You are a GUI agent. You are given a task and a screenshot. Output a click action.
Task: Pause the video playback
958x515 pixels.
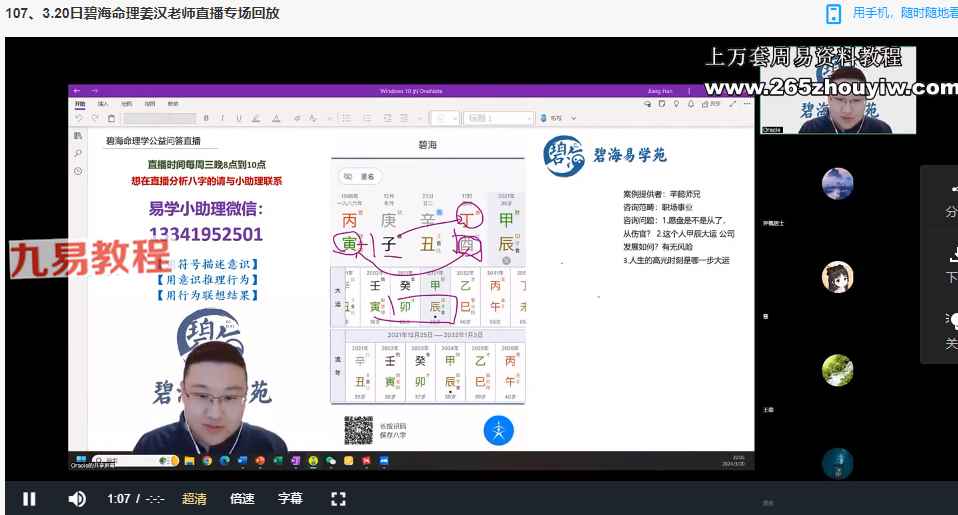[29, 498]
